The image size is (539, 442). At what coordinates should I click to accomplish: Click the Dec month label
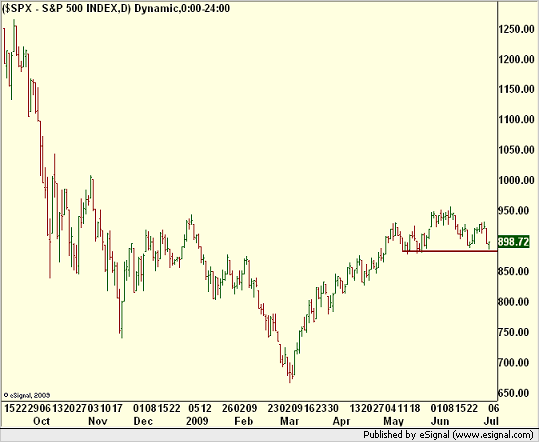[143, 421]
